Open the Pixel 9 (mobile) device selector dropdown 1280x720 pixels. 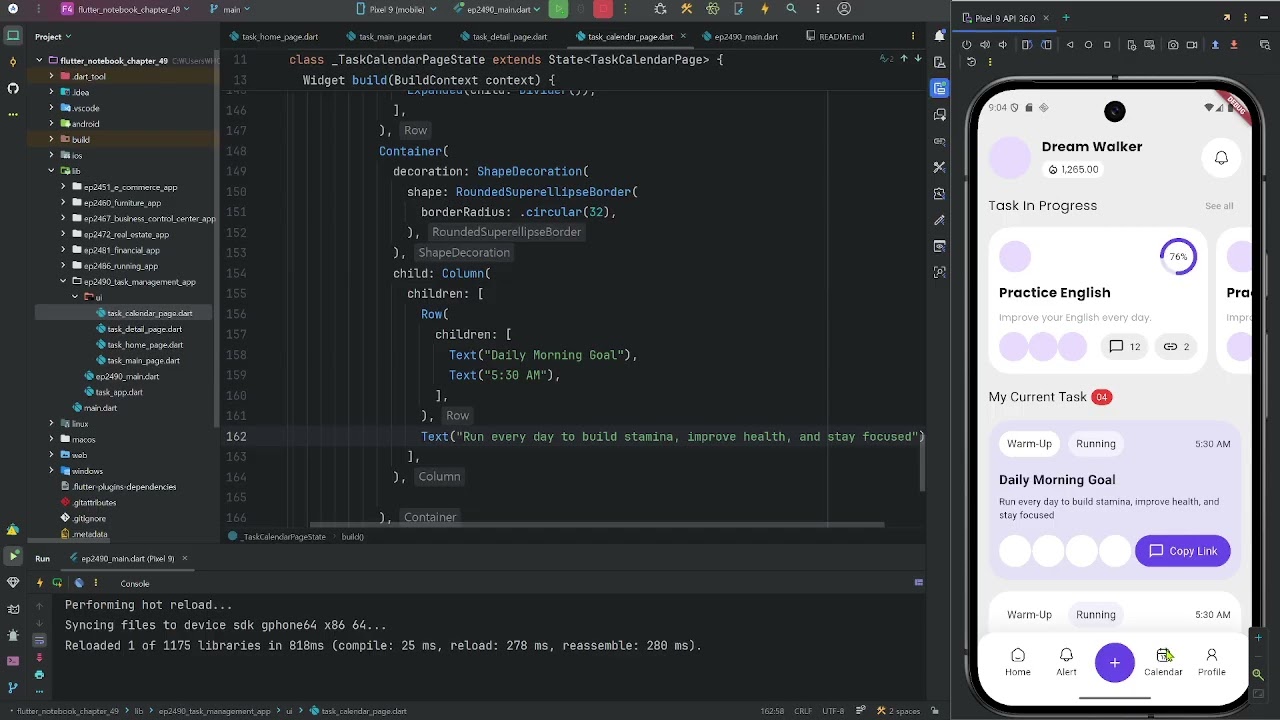[x=395, y=9]
